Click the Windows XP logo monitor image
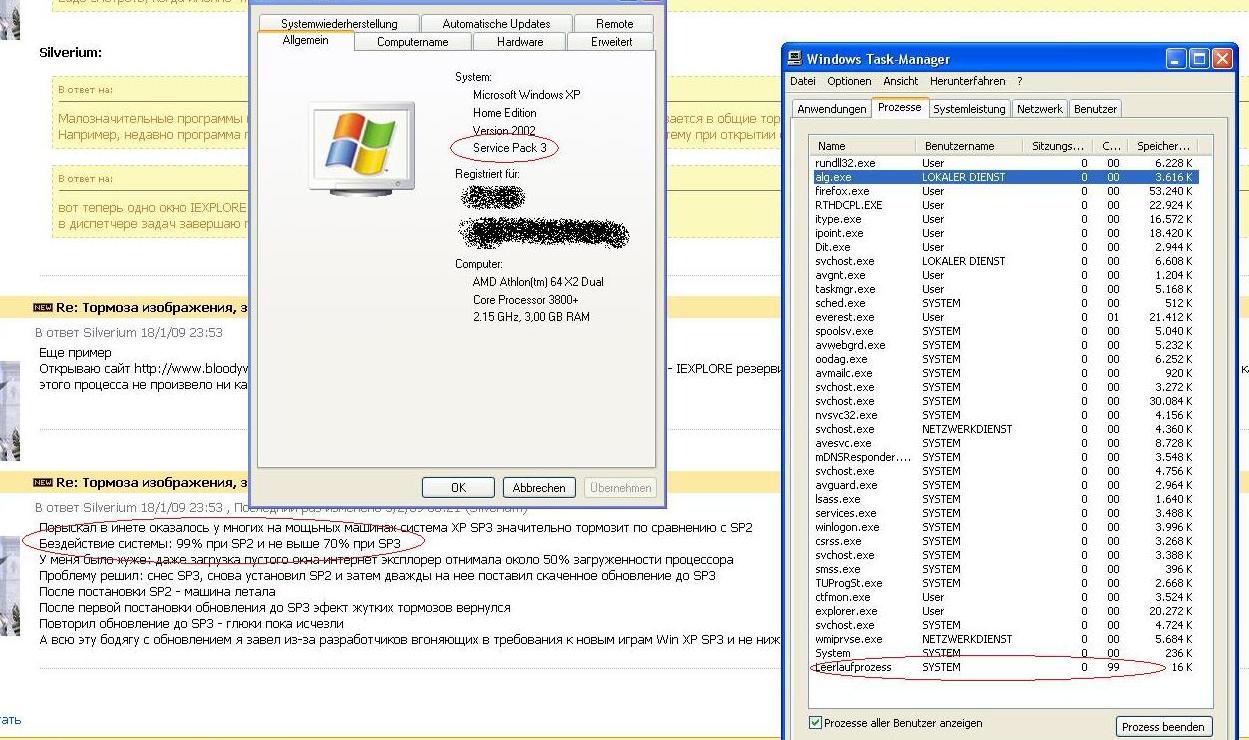 [x=362, y=146]
